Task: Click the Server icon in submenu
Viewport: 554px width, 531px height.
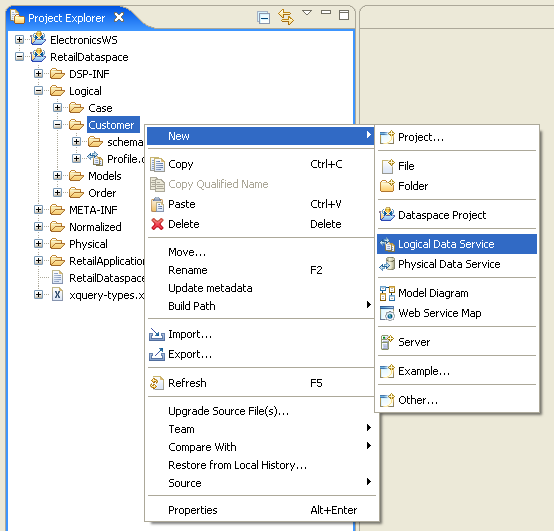Action: click(x=387, y=342)
